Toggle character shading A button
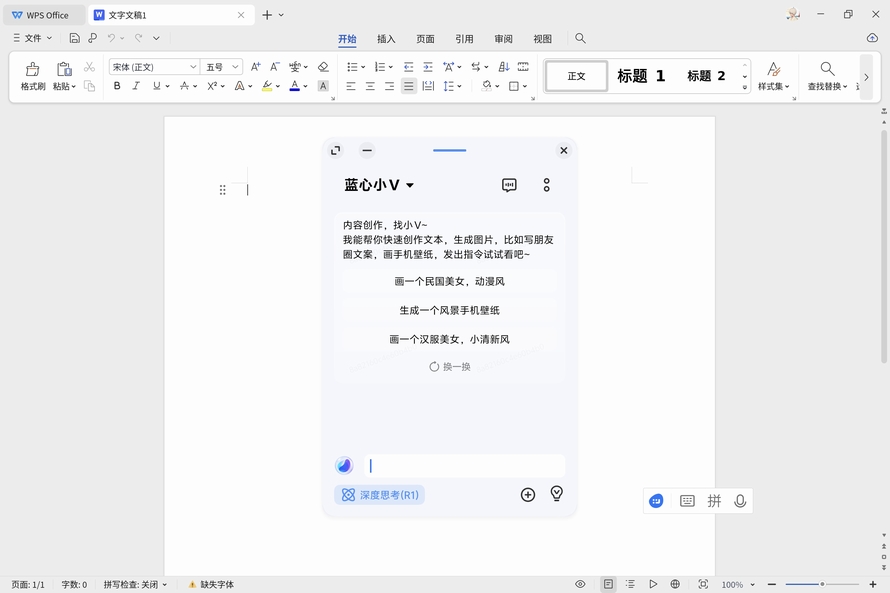 tap(323, 86)
